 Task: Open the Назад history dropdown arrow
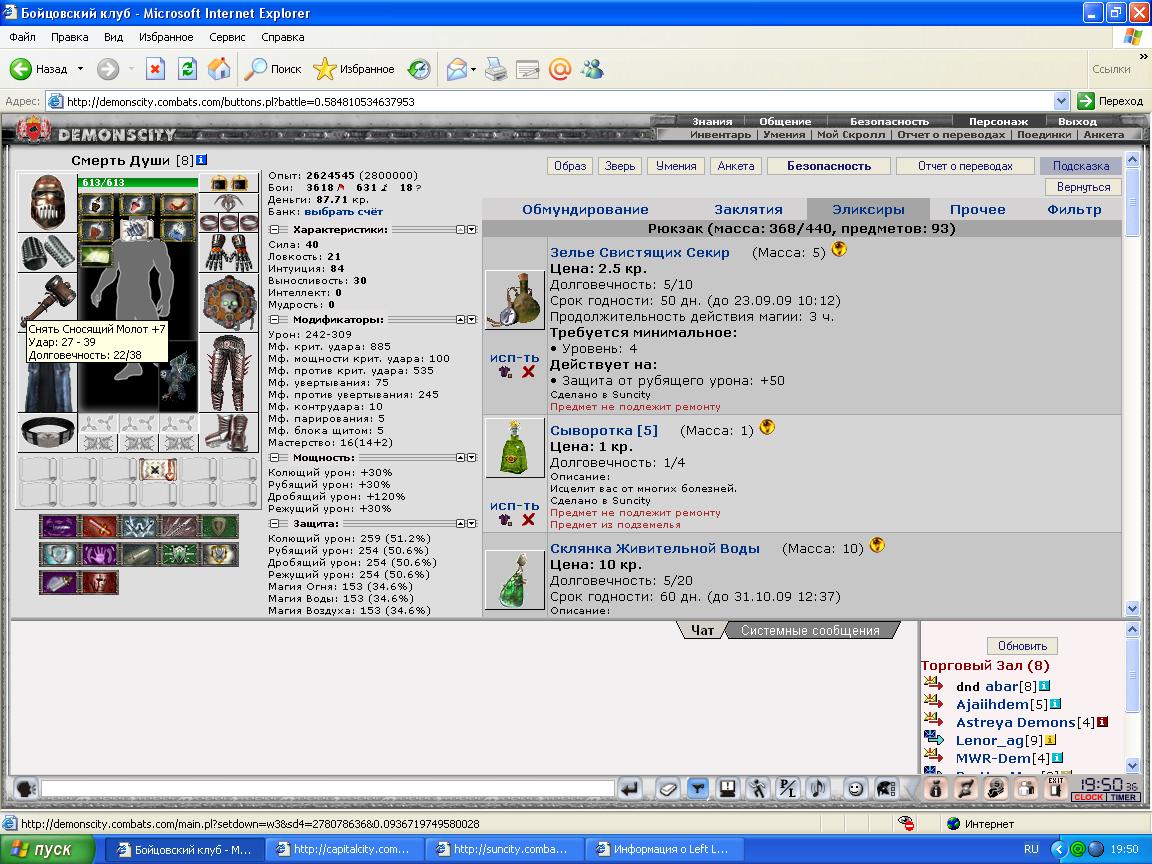tap(80, 69)
